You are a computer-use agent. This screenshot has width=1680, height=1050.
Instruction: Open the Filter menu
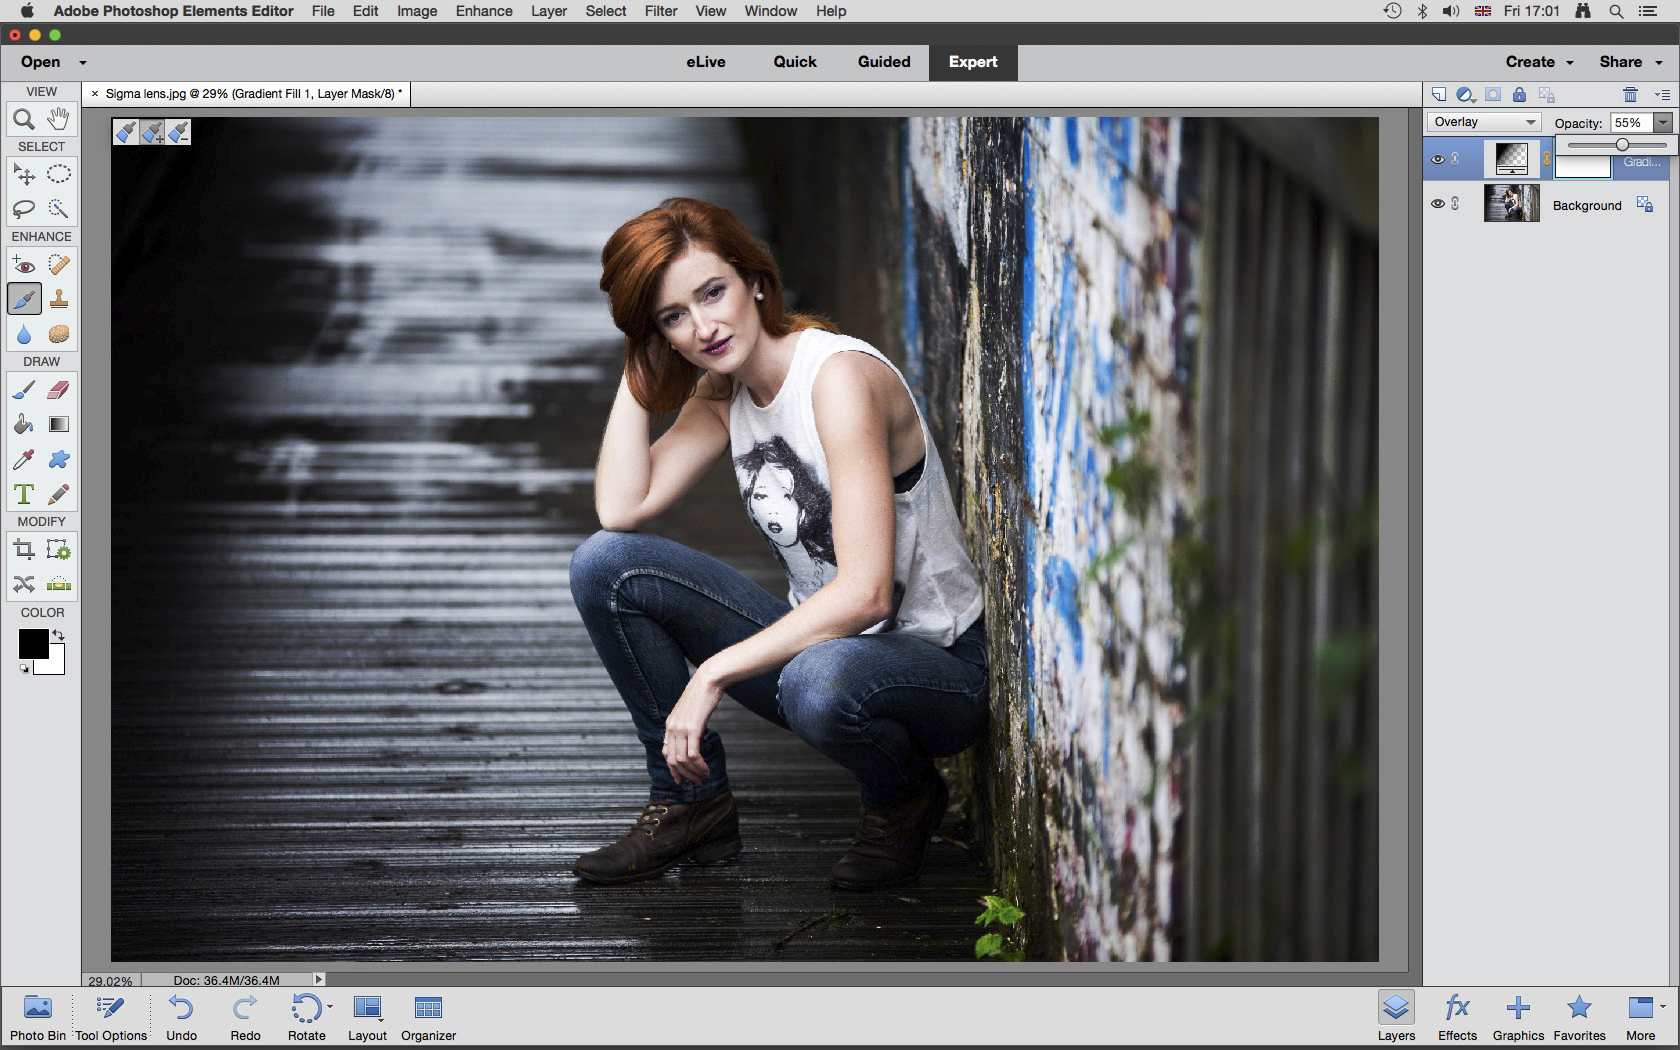point(661,11)
